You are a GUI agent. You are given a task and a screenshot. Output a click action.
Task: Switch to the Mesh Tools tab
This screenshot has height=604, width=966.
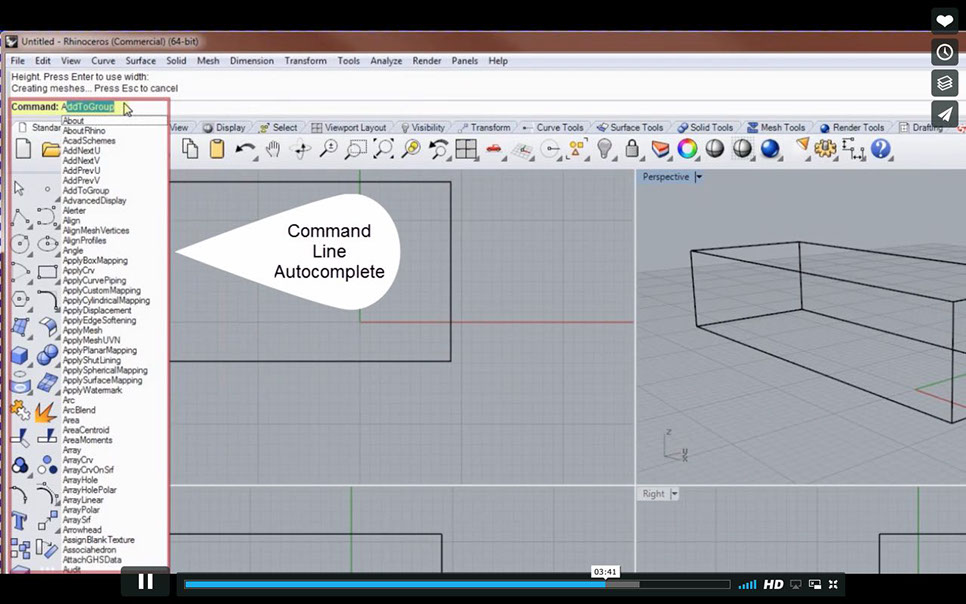click(x=776, y=128)
